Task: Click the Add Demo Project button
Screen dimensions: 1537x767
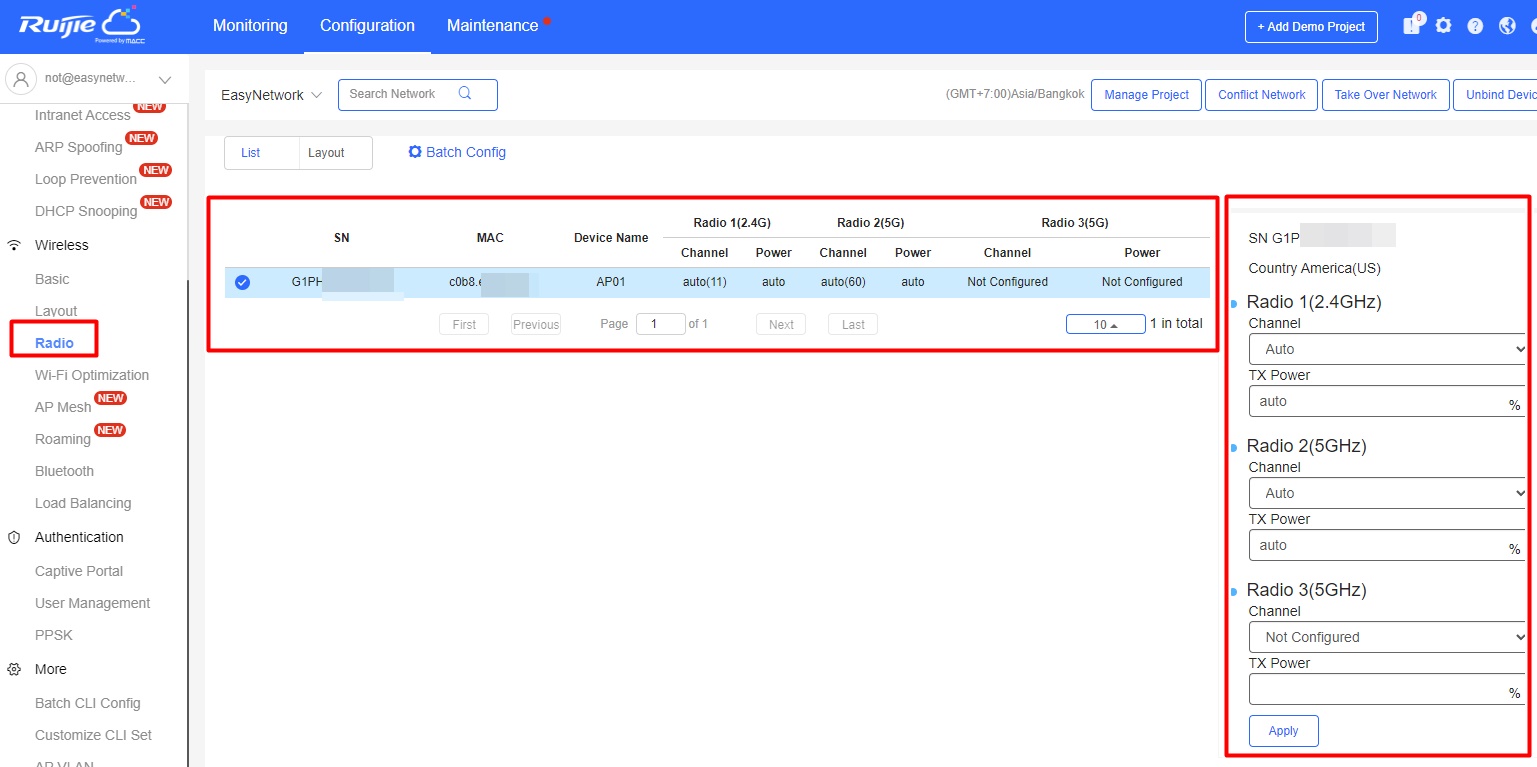Action: pos(1311,27)
